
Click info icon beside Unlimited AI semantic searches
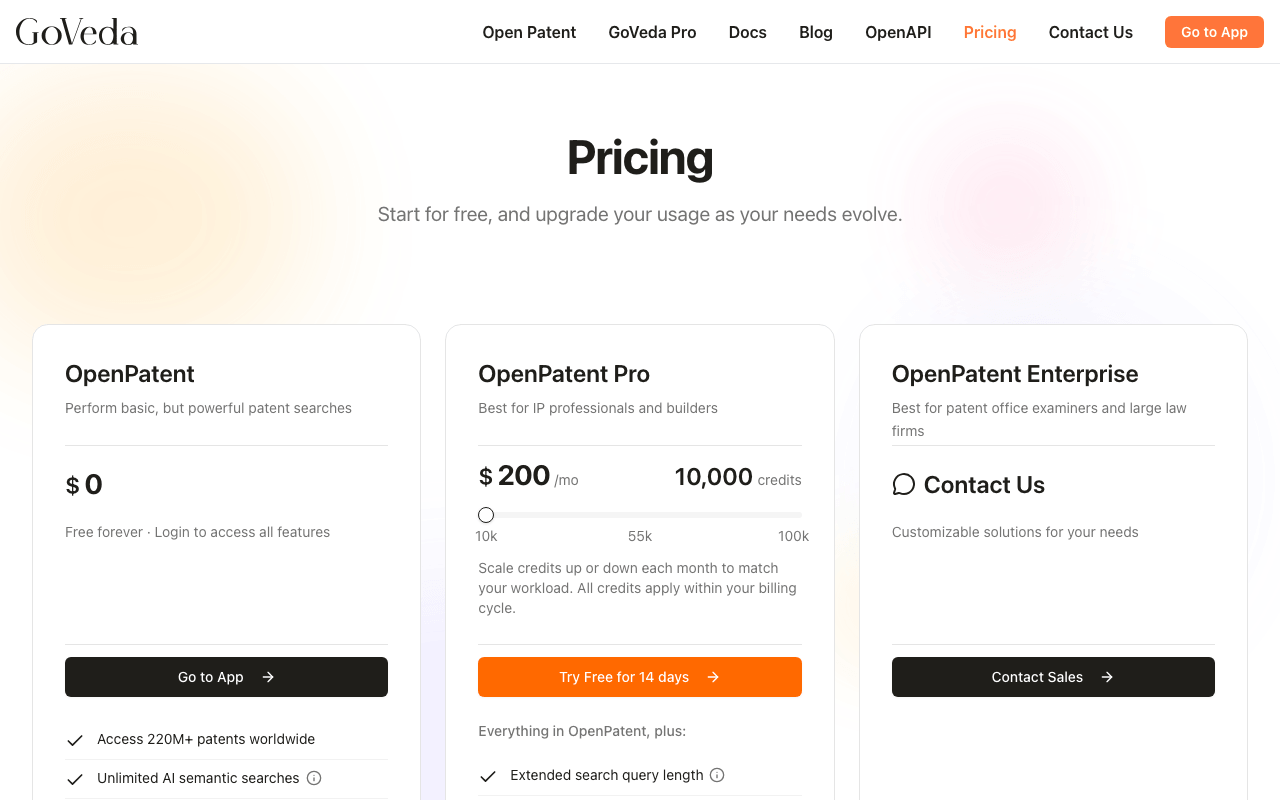(314, 778)
